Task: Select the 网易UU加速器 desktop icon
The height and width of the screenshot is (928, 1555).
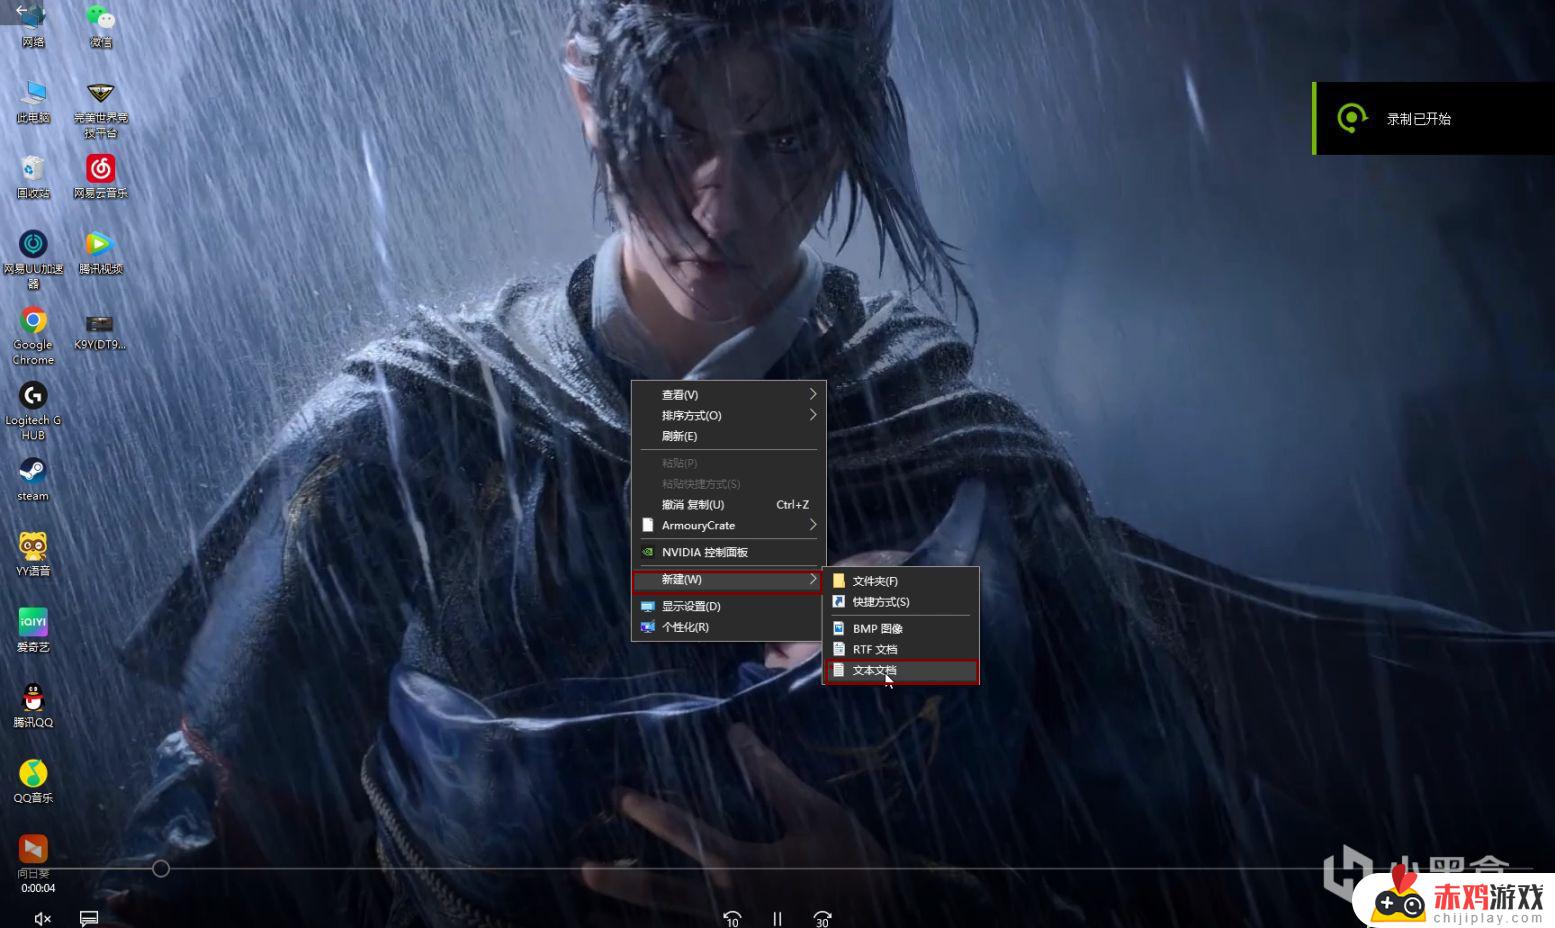Action: [x=33, y=259]
